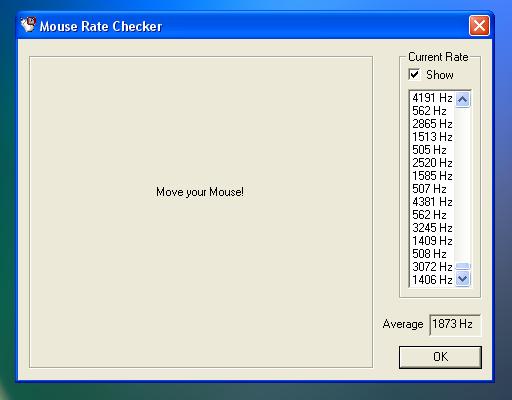Screen dimensions: 512x400
Task: Select the 1513 Hz list entry
Action: 432,137
